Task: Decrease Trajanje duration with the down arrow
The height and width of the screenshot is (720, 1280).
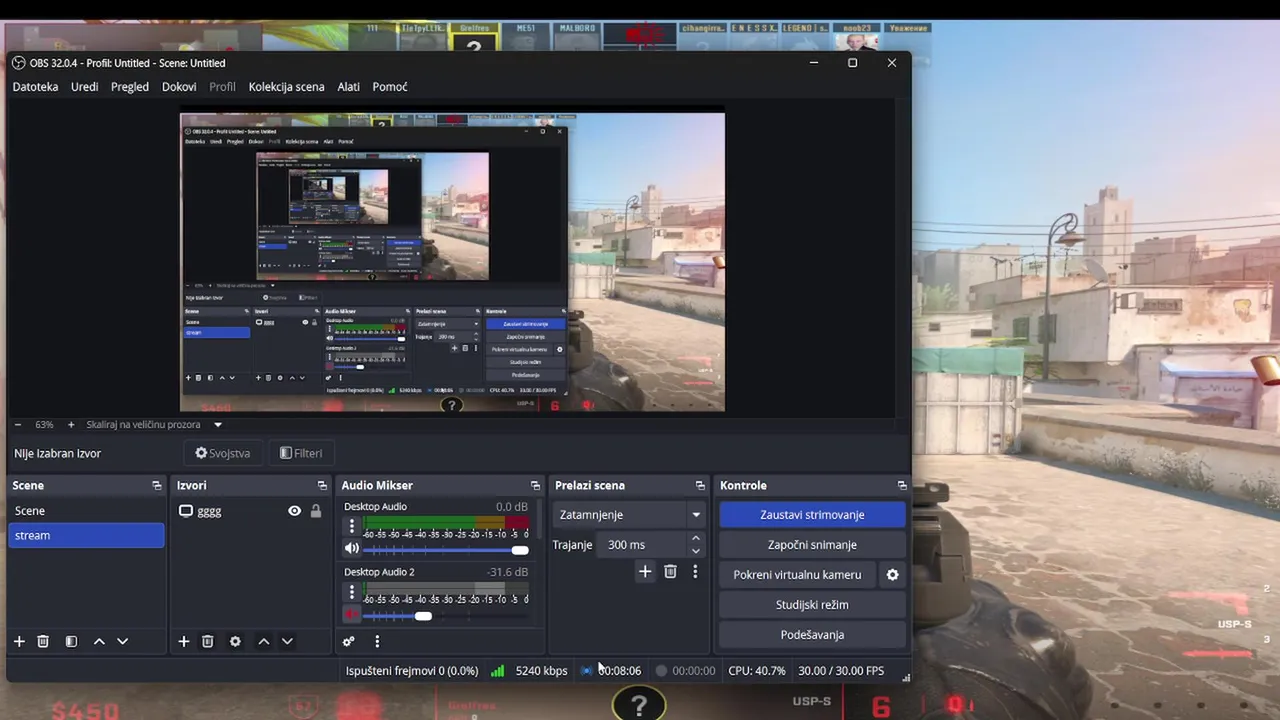Action: [696, 551]
